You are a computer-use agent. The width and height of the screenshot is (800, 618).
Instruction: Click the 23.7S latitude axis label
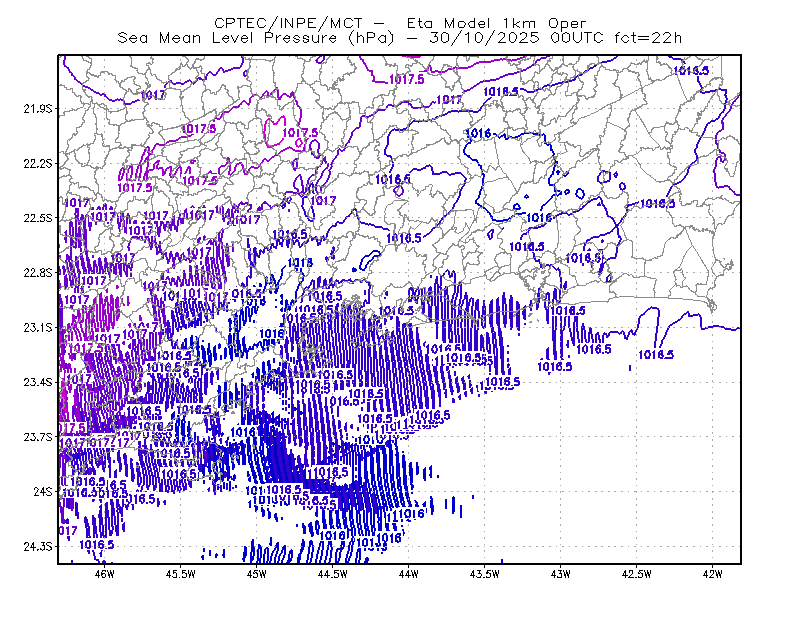click(38, 437)
